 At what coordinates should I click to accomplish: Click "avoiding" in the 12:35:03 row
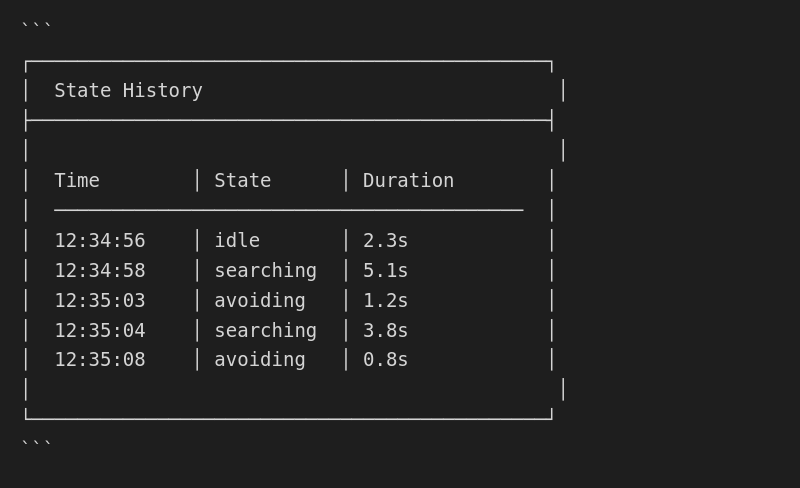coord(260,301)
